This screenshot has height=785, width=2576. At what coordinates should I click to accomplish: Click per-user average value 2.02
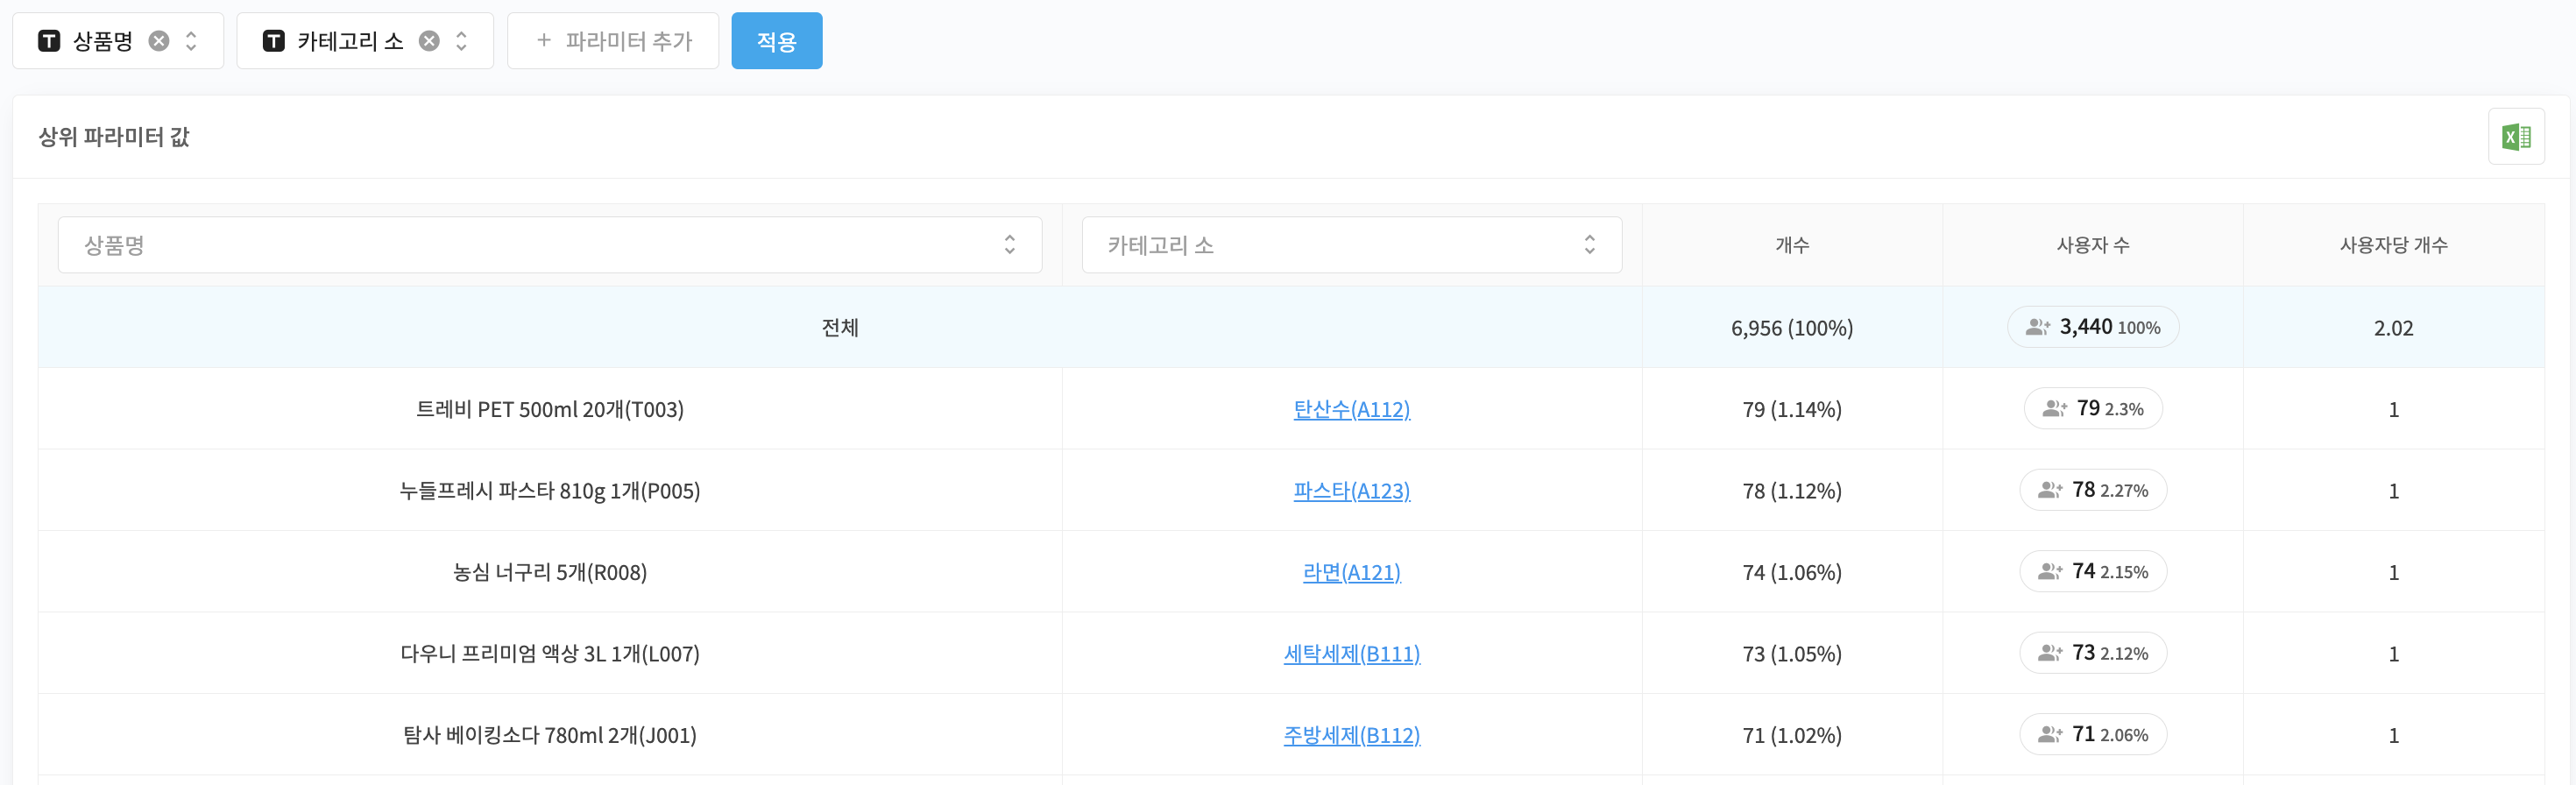pos(2393,328)
